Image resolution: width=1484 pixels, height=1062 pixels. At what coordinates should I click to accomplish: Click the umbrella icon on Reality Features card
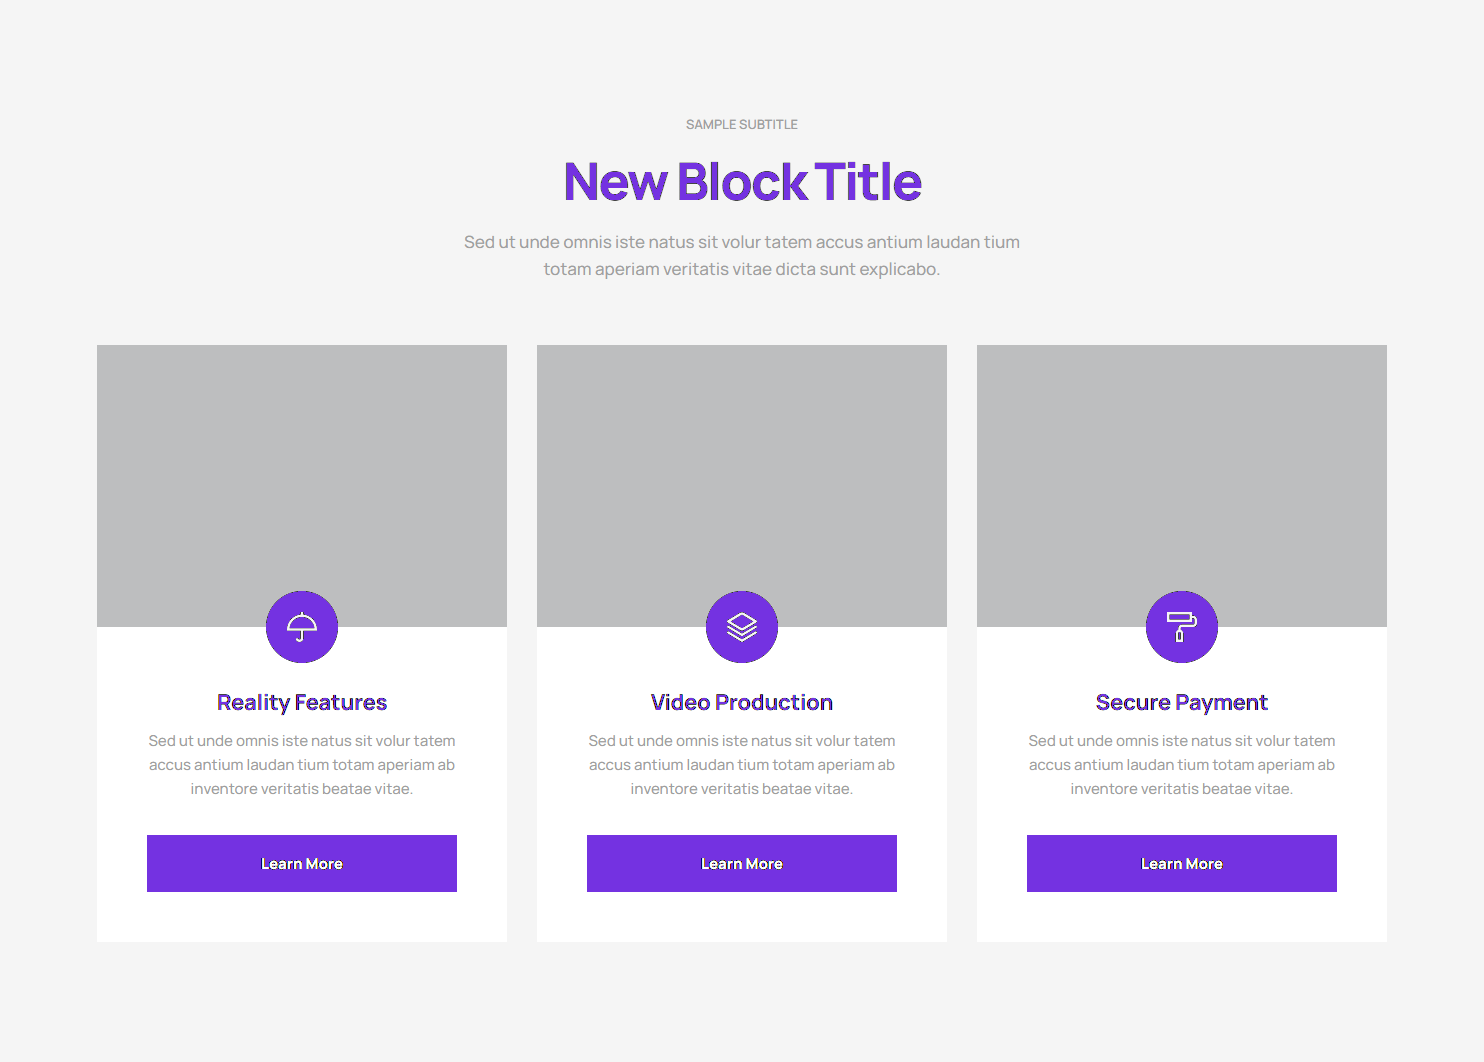(302, 627)
